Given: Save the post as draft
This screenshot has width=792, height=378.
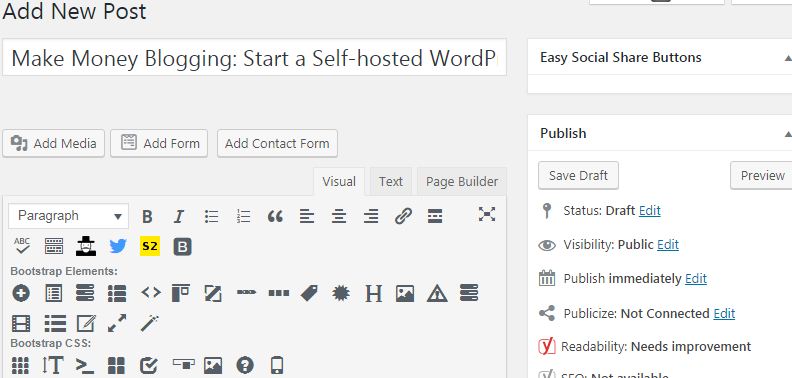Looking at the screenshot, I should [578, 175].
